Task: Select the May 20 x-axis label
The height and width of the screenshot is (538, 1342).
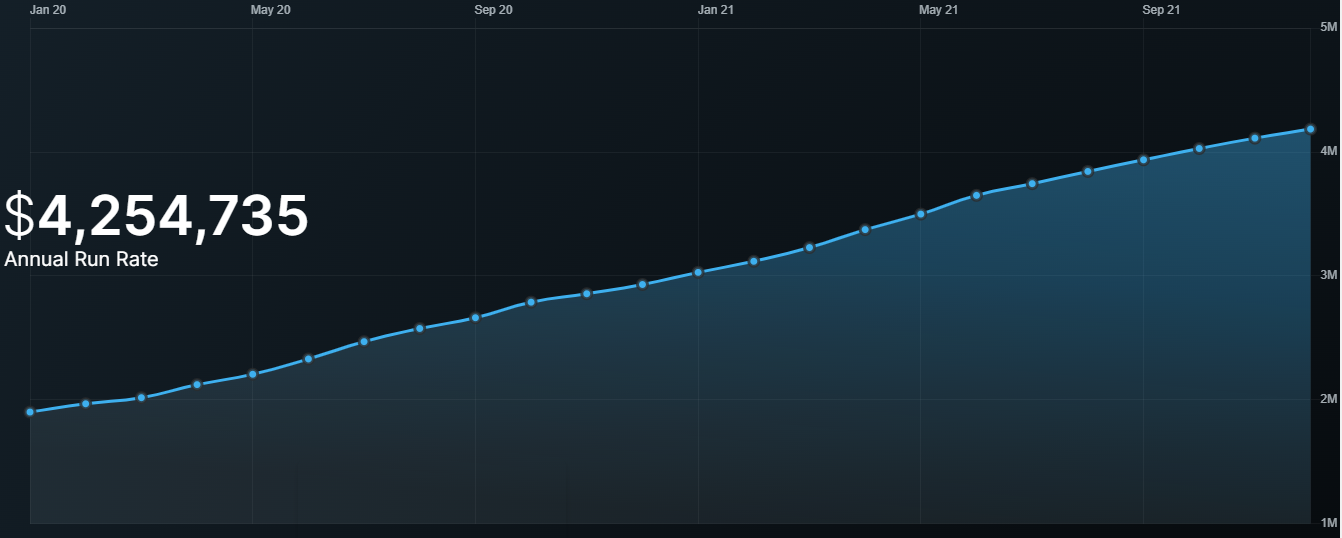Action: tap(270, 10)
